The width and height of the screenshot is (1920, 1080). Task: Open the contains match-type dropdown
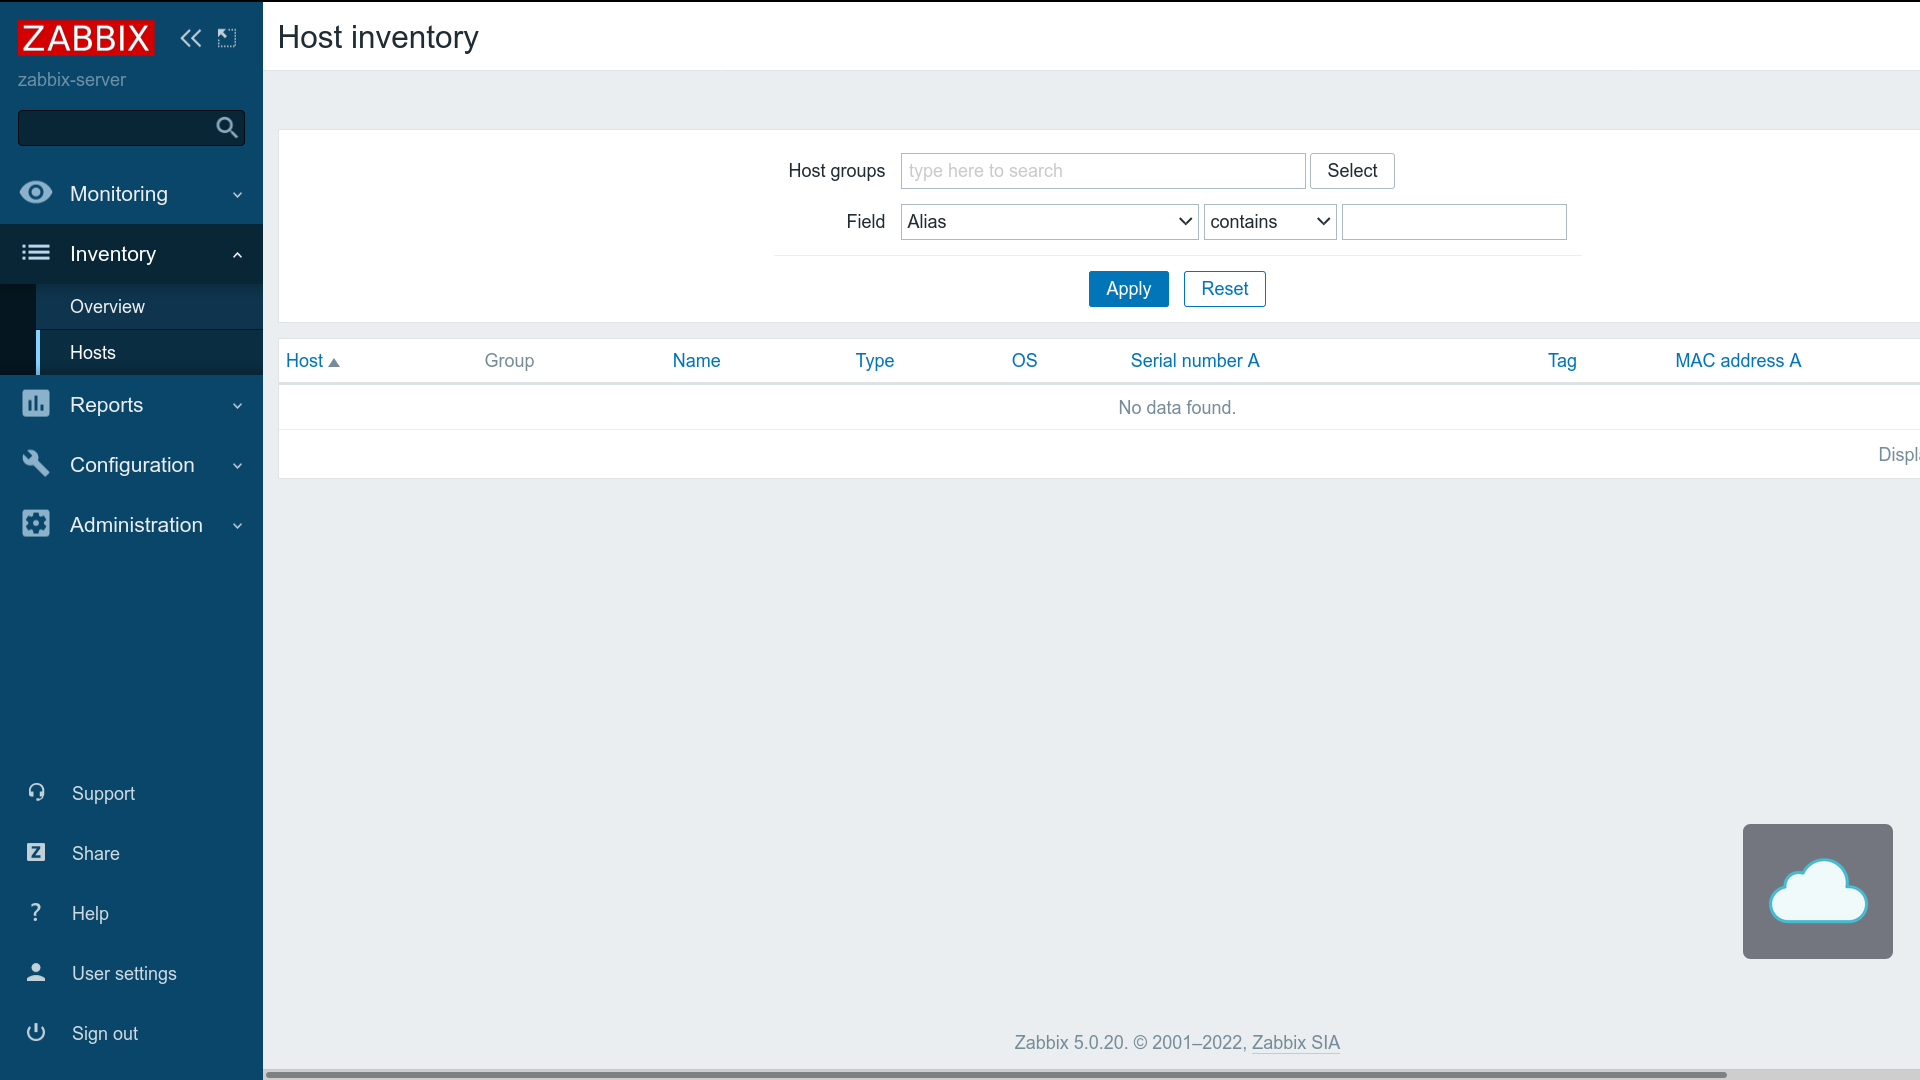point(1269,222)
